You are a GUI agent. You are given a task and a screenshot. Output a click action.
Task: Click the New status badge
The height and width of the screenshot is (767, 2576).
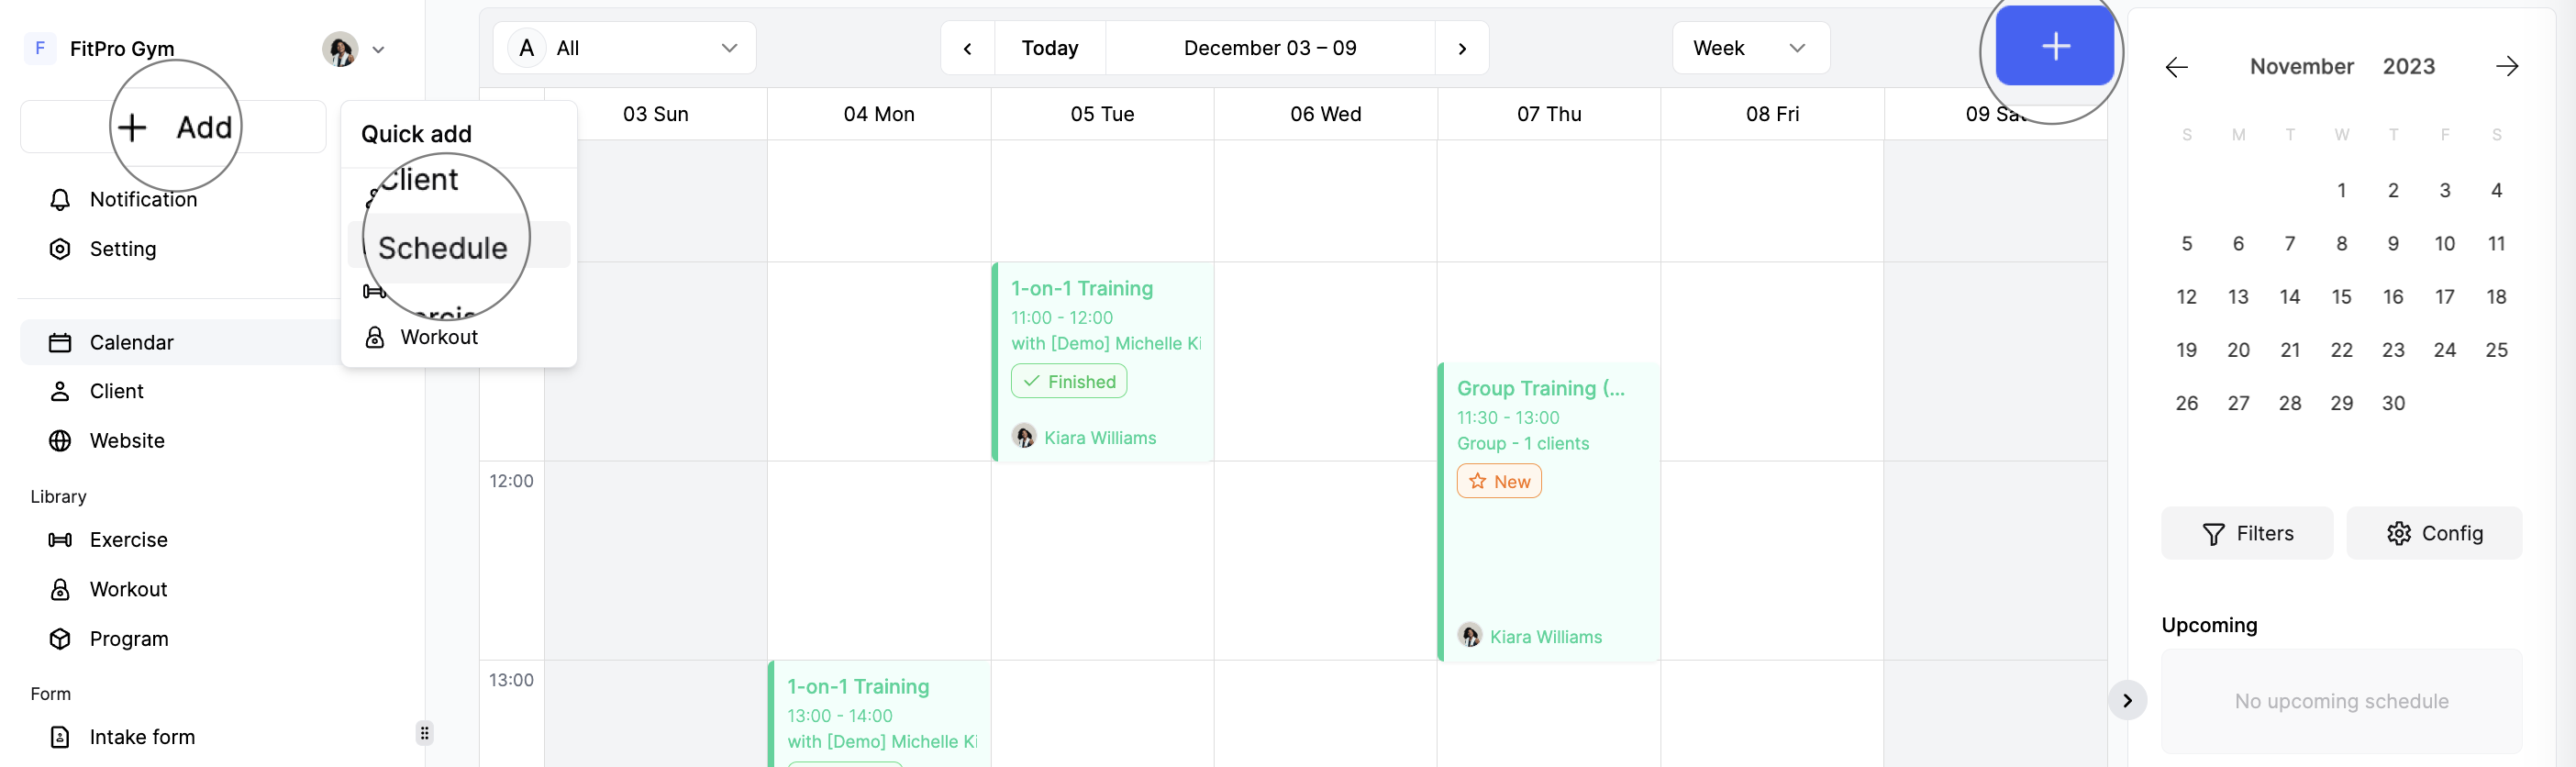click(x=1499, y=482)
